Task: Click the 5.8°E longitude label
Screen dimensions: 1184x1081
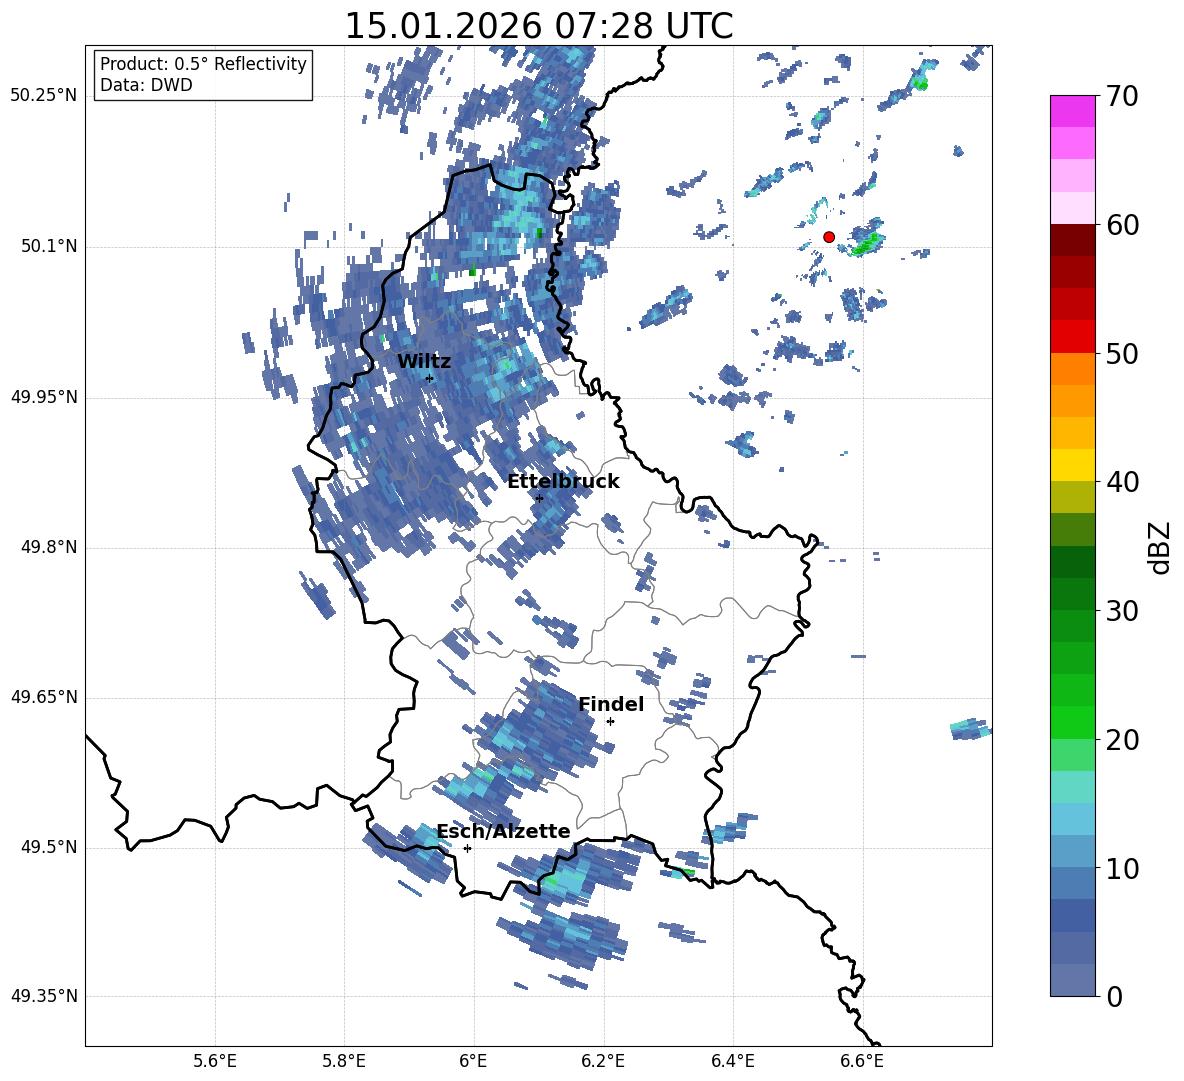Action: (344, 1061)
